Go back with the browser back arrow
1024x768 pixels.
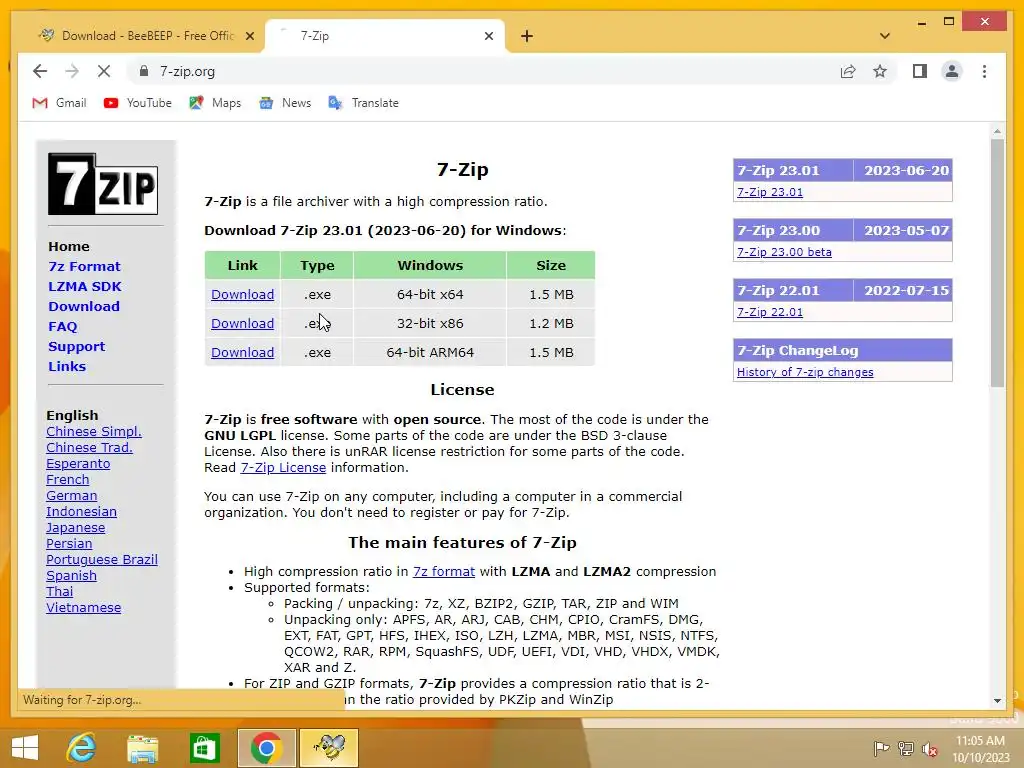[x=40, y=71]
